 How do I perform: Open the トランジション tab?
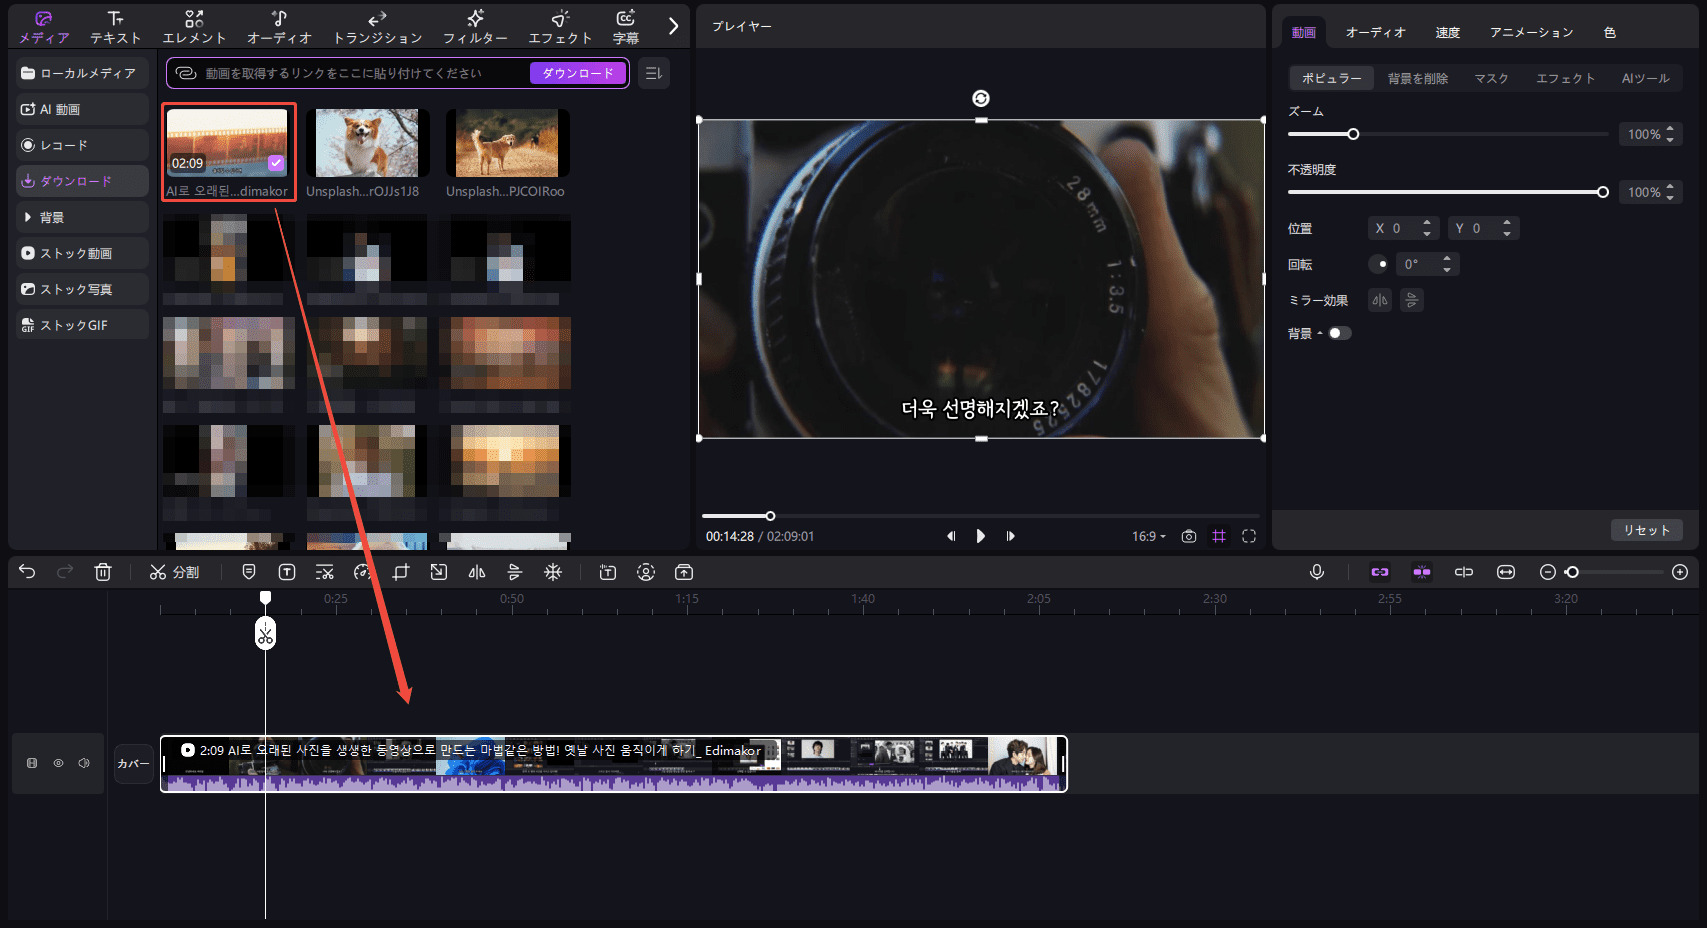(x=377, y=27)
